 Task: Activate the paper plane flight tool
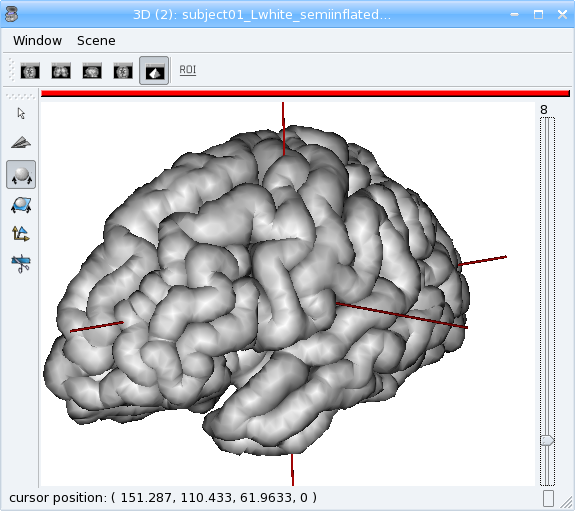click(x=21, y=143)
